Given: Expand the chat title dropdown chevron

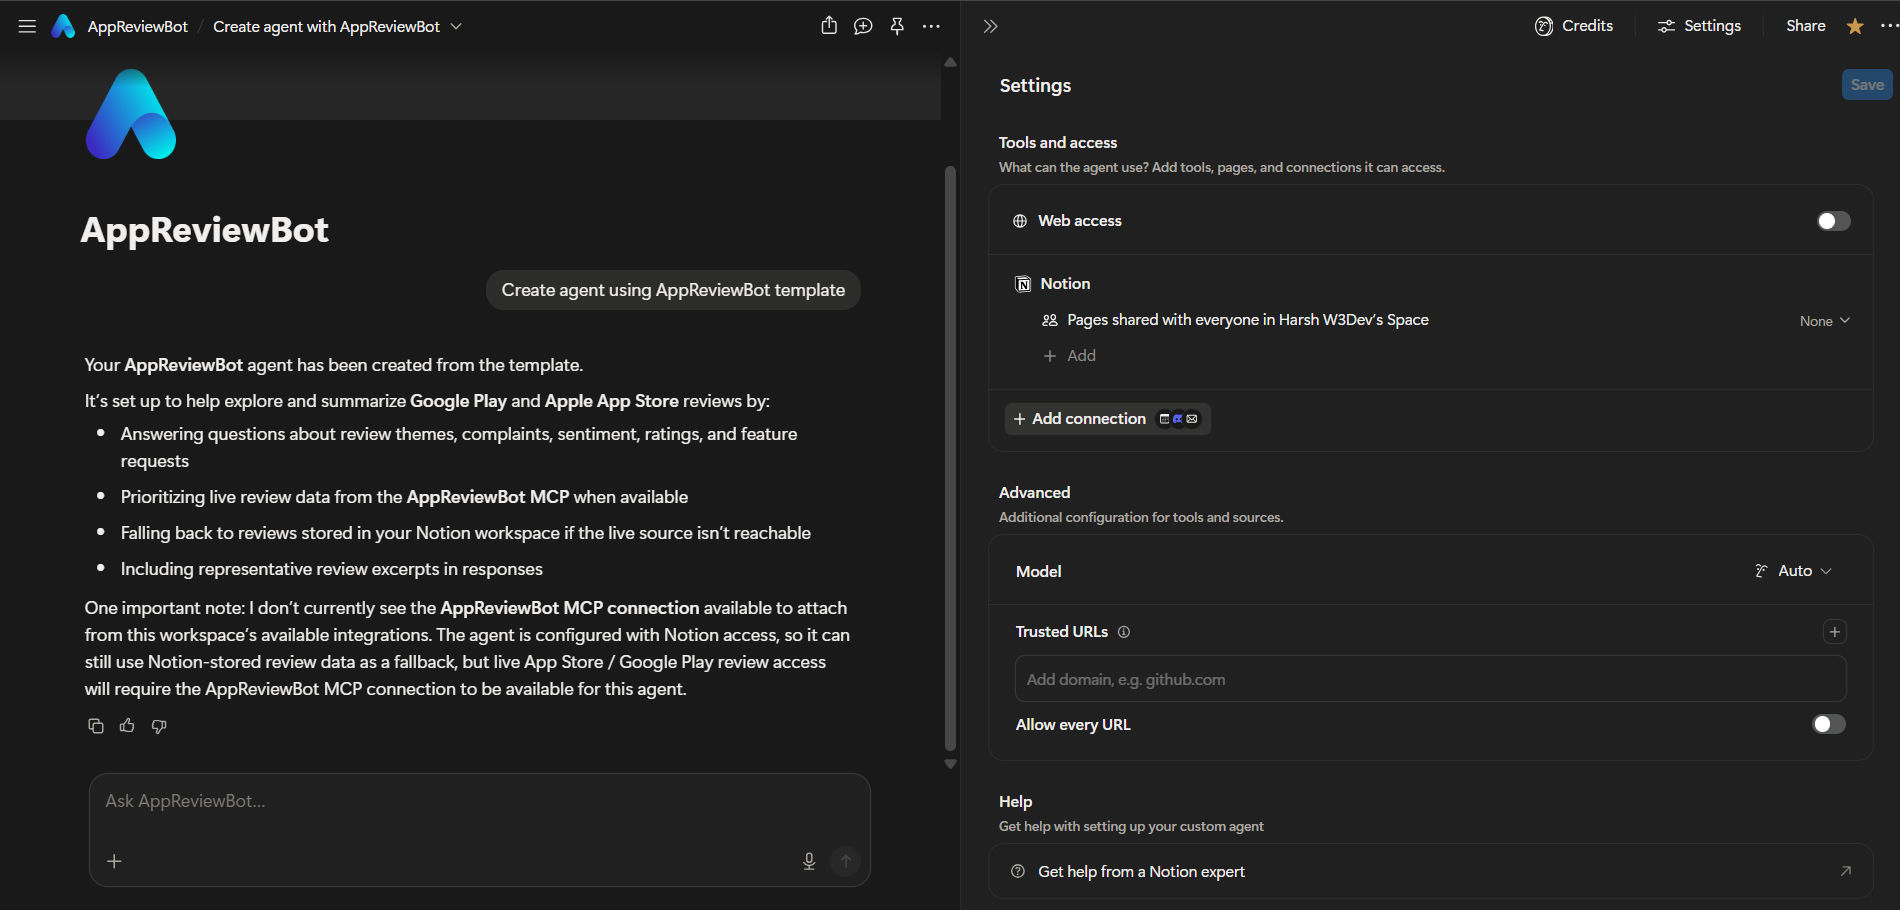Looking at the screenshot, I should coord(456,26).
